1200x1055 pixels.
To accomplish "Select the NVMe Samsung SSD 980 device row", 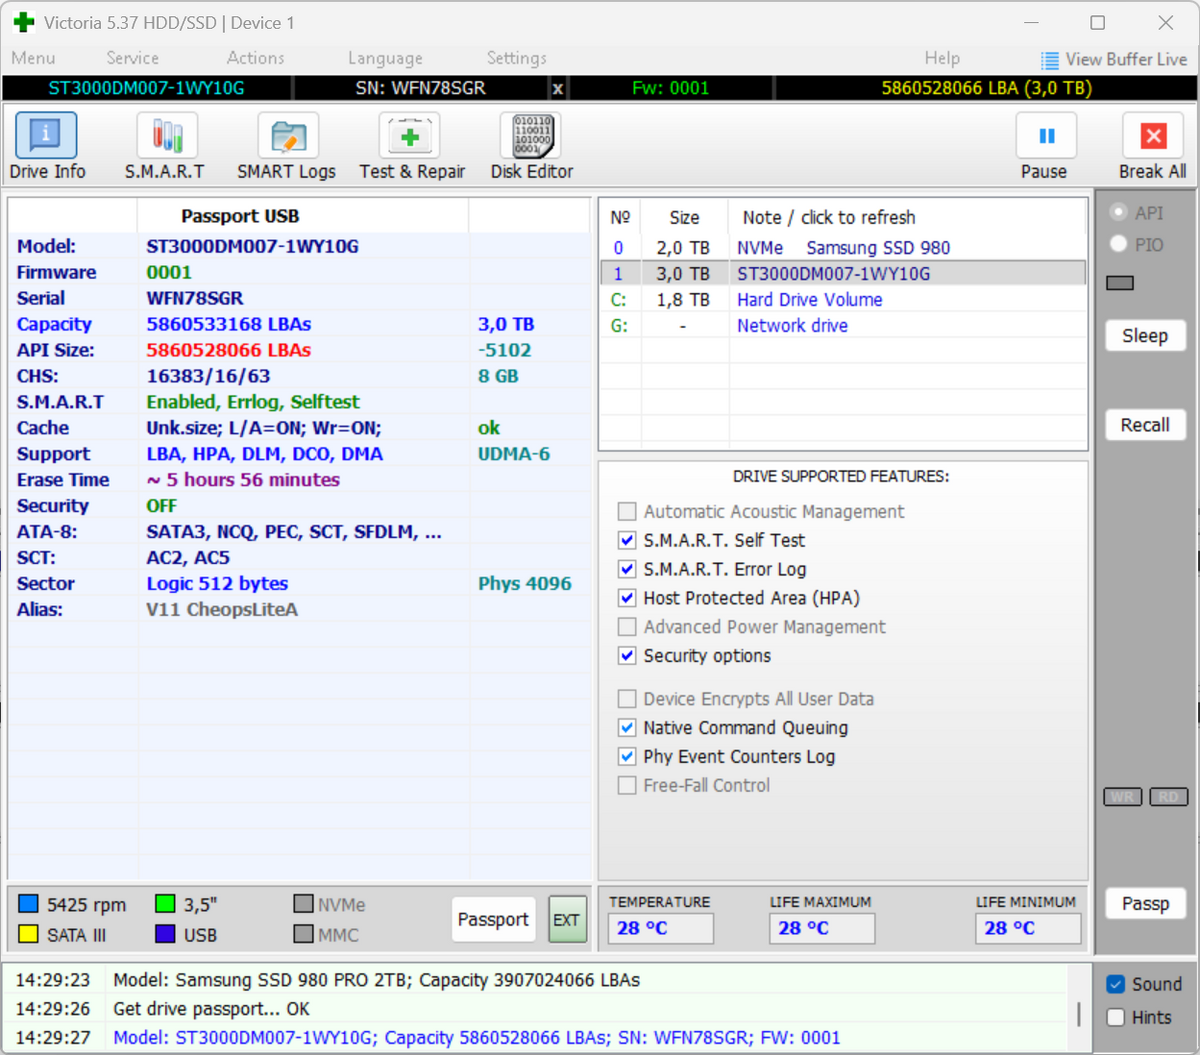I will click(843, 248).
